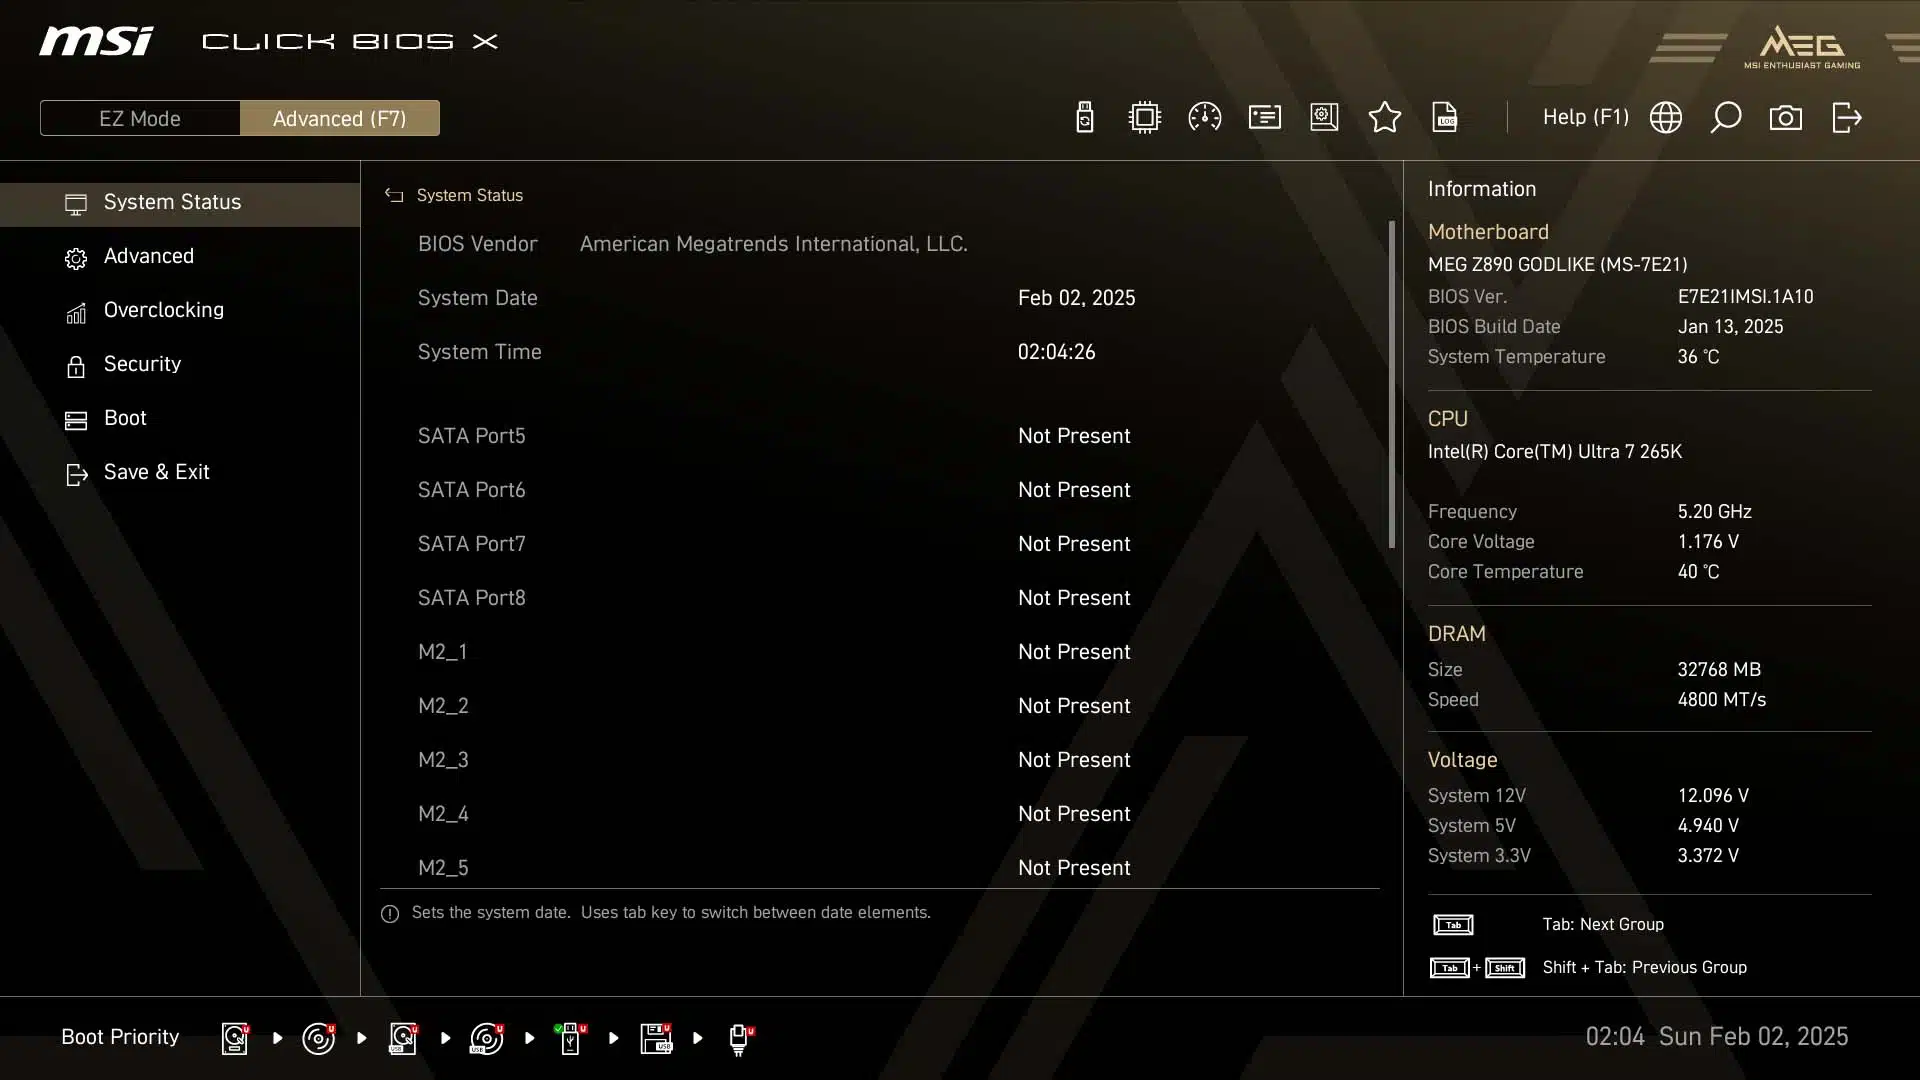Click the exit door icon in top bar
This screenshot has height=1080, width=1920.
(x=1846, y=118)
